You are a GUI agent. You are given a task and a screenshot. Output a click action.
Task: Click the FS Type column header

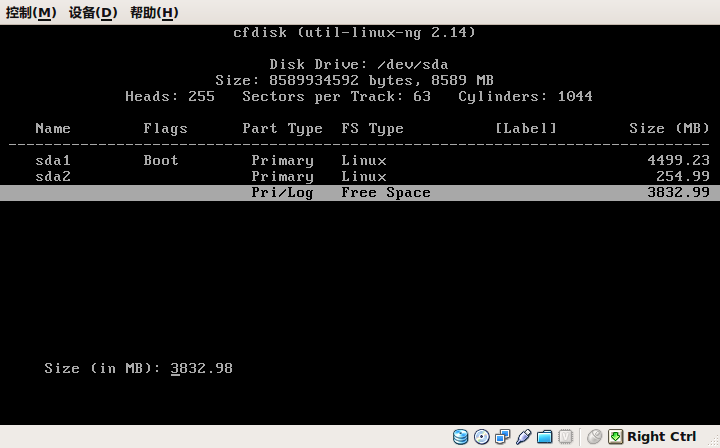tap(372, 129)
